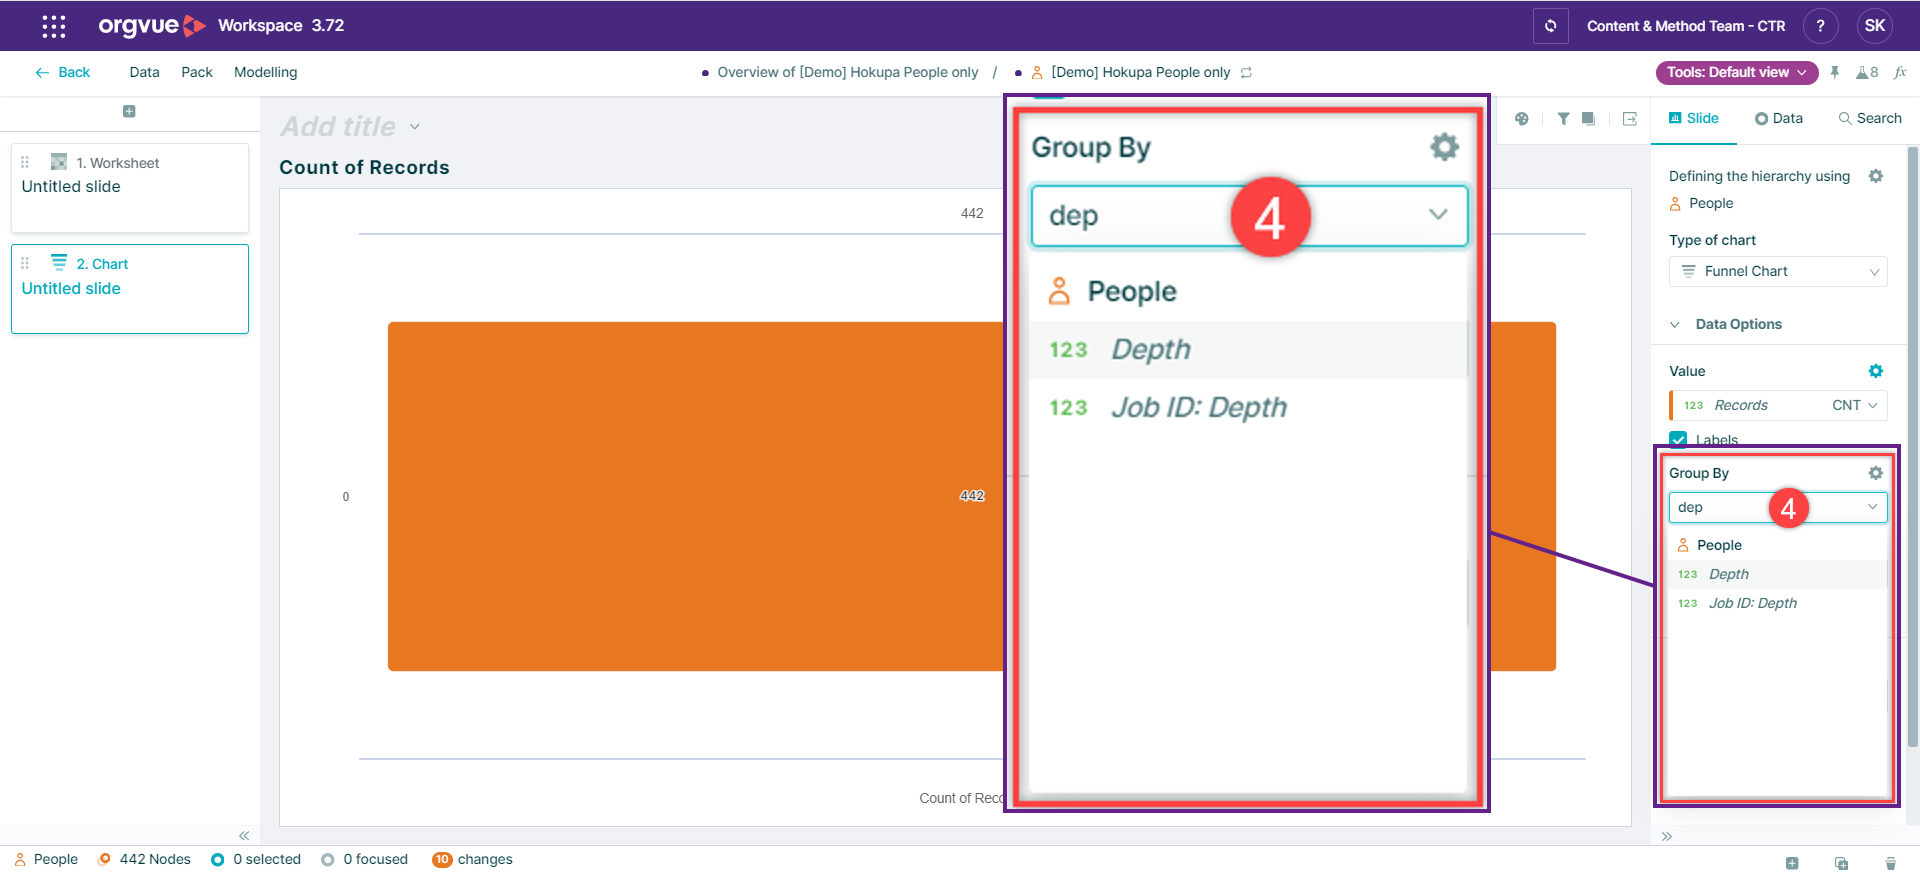The height and width of the screenshot is (878, 1920).
Task: Add a new slide with plus icon
Action: pyautogui.click(x=129, y=111)
